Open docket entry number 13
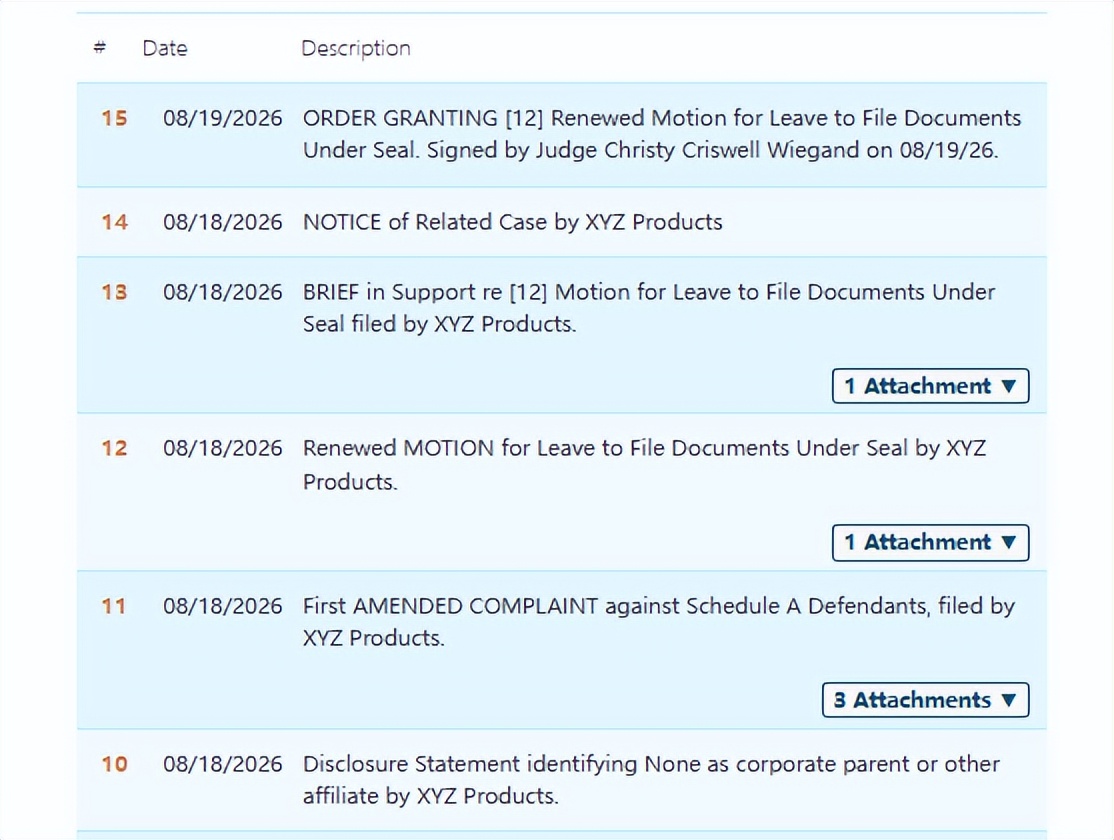Image resolution: width=1114 pixels, height=840 pixels. (x=114, y=292)
